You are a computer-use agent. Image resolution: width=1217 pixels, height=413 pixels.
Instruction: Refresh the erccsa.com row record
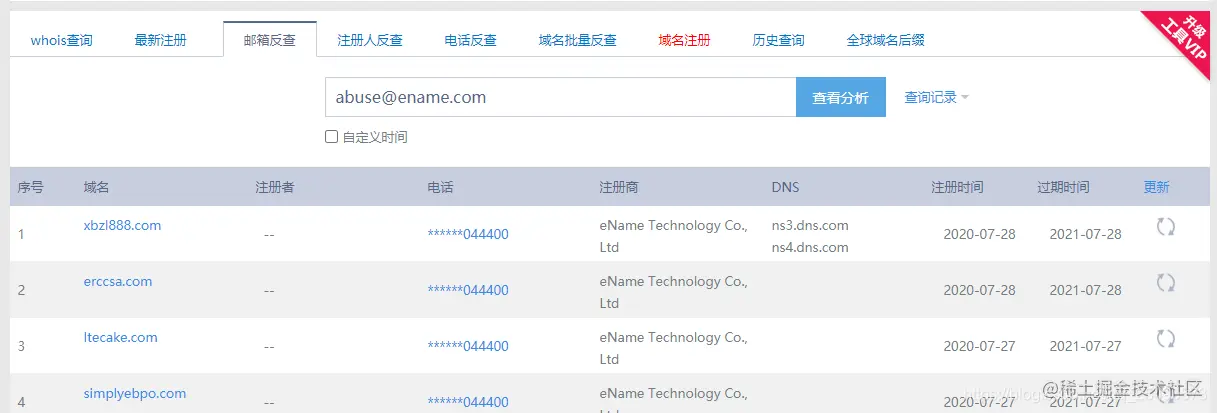point(1165,282)
